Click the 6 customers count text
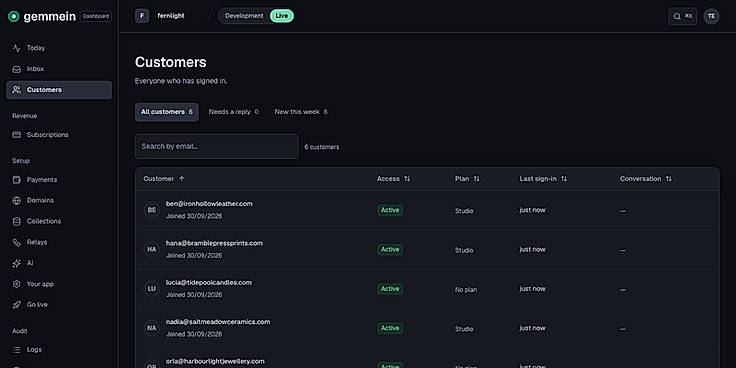This screenshot has width=736, height=368. 322,147
